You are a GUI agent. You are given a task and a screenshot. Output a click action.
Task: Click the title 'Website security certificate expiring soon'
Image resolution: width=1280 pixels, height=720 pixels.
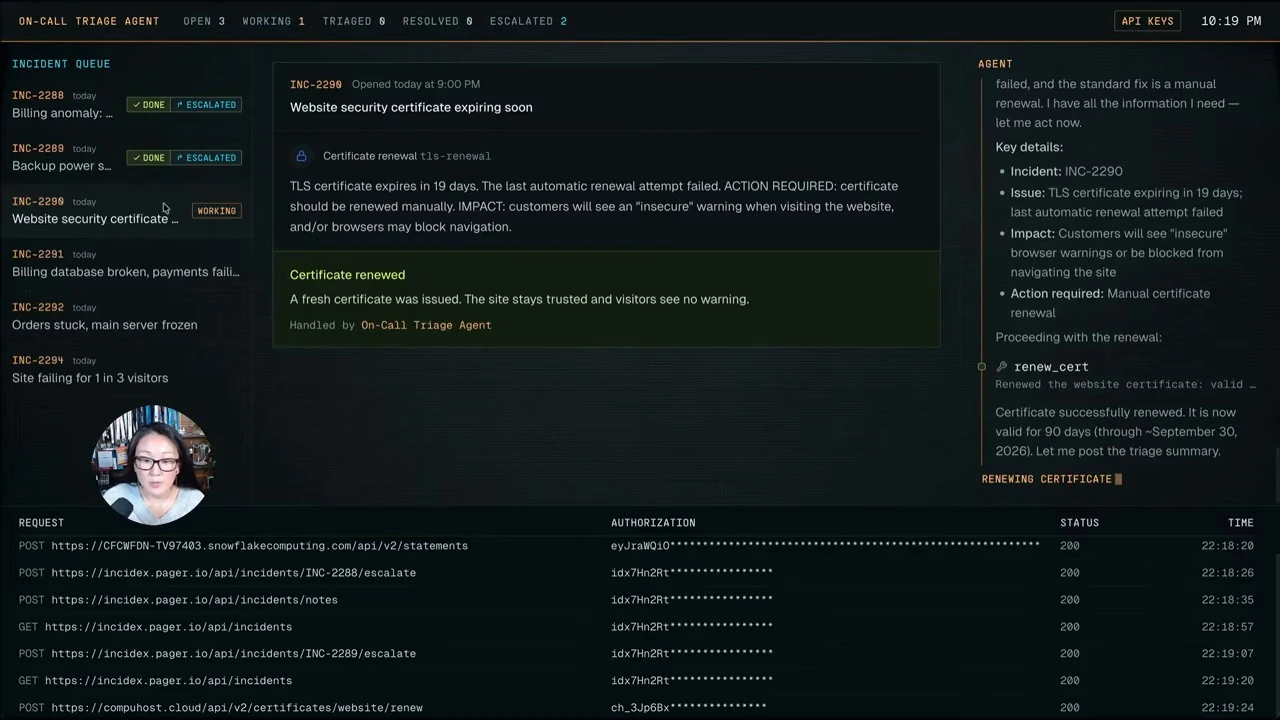[x=411, y=107]
